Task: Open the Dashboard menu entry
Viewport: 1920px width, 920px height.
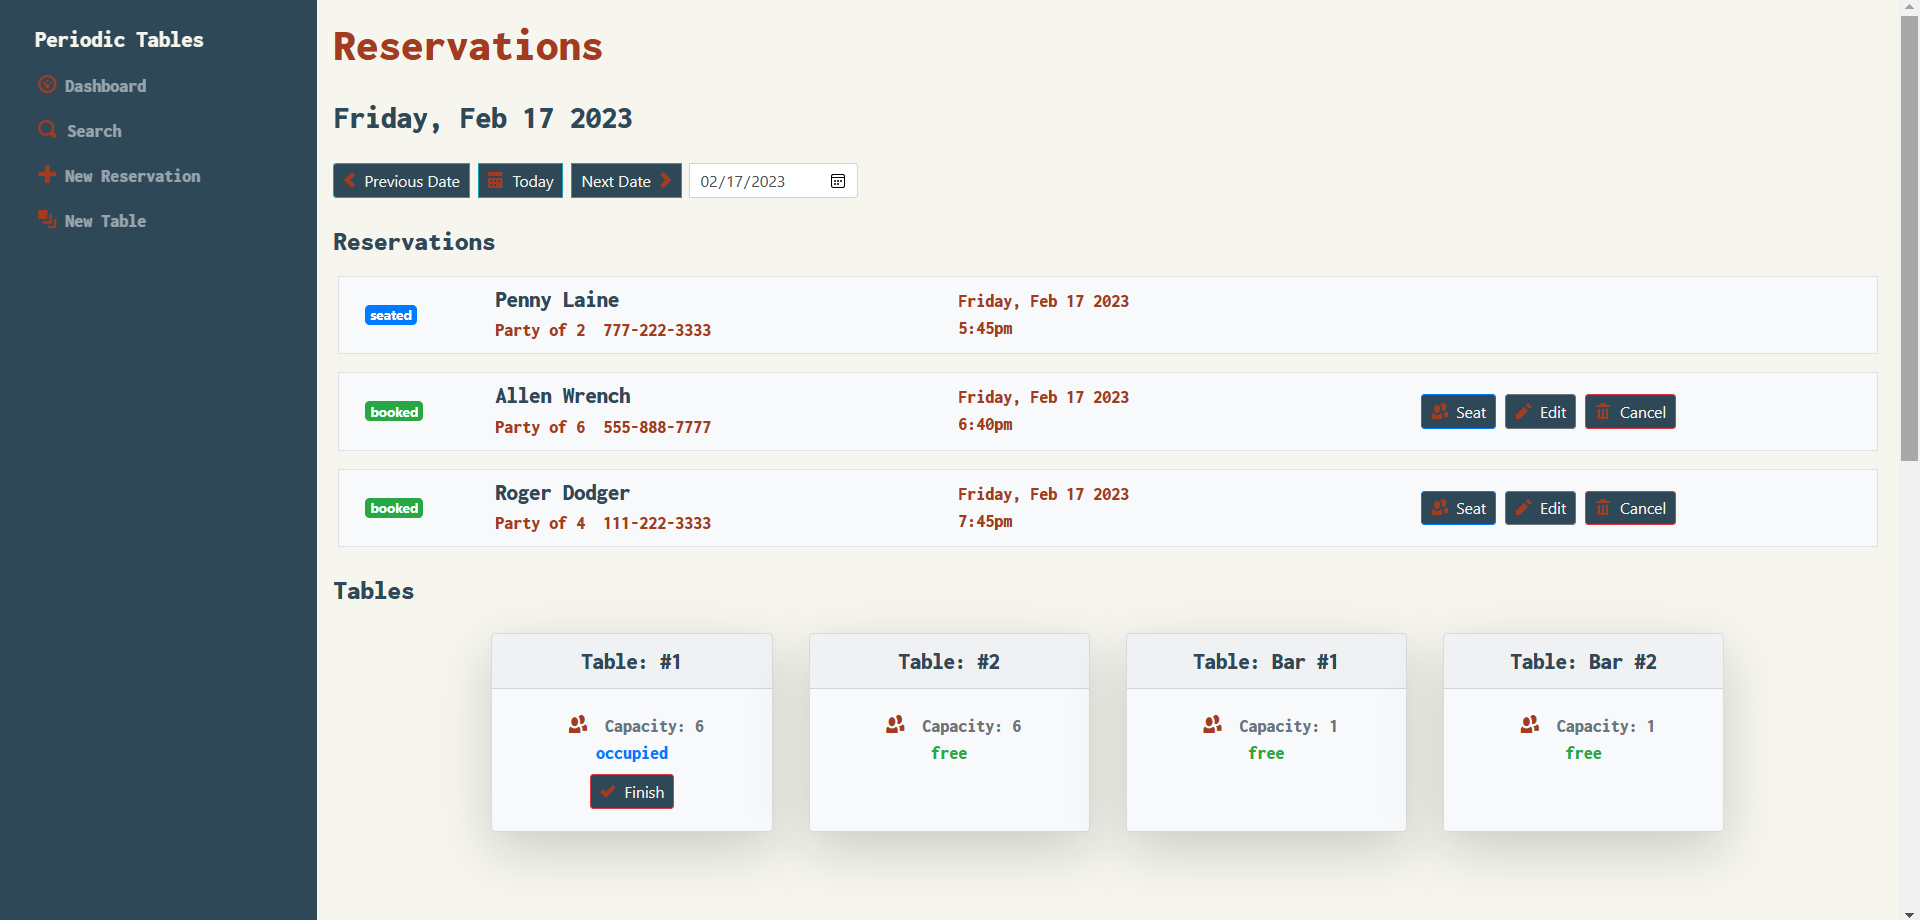Action: coord(104,85)
